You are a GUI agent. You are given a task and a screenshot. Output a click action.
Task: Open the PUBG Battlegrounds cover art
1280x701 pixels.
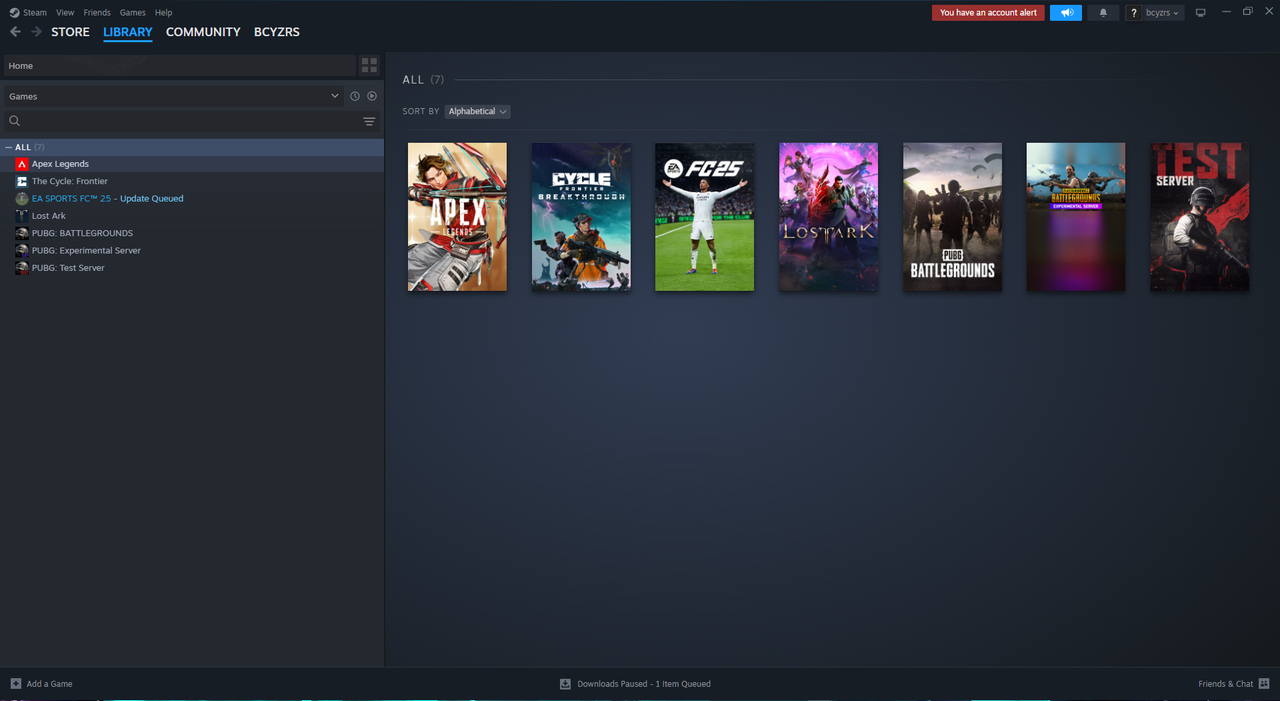(952, 217)
